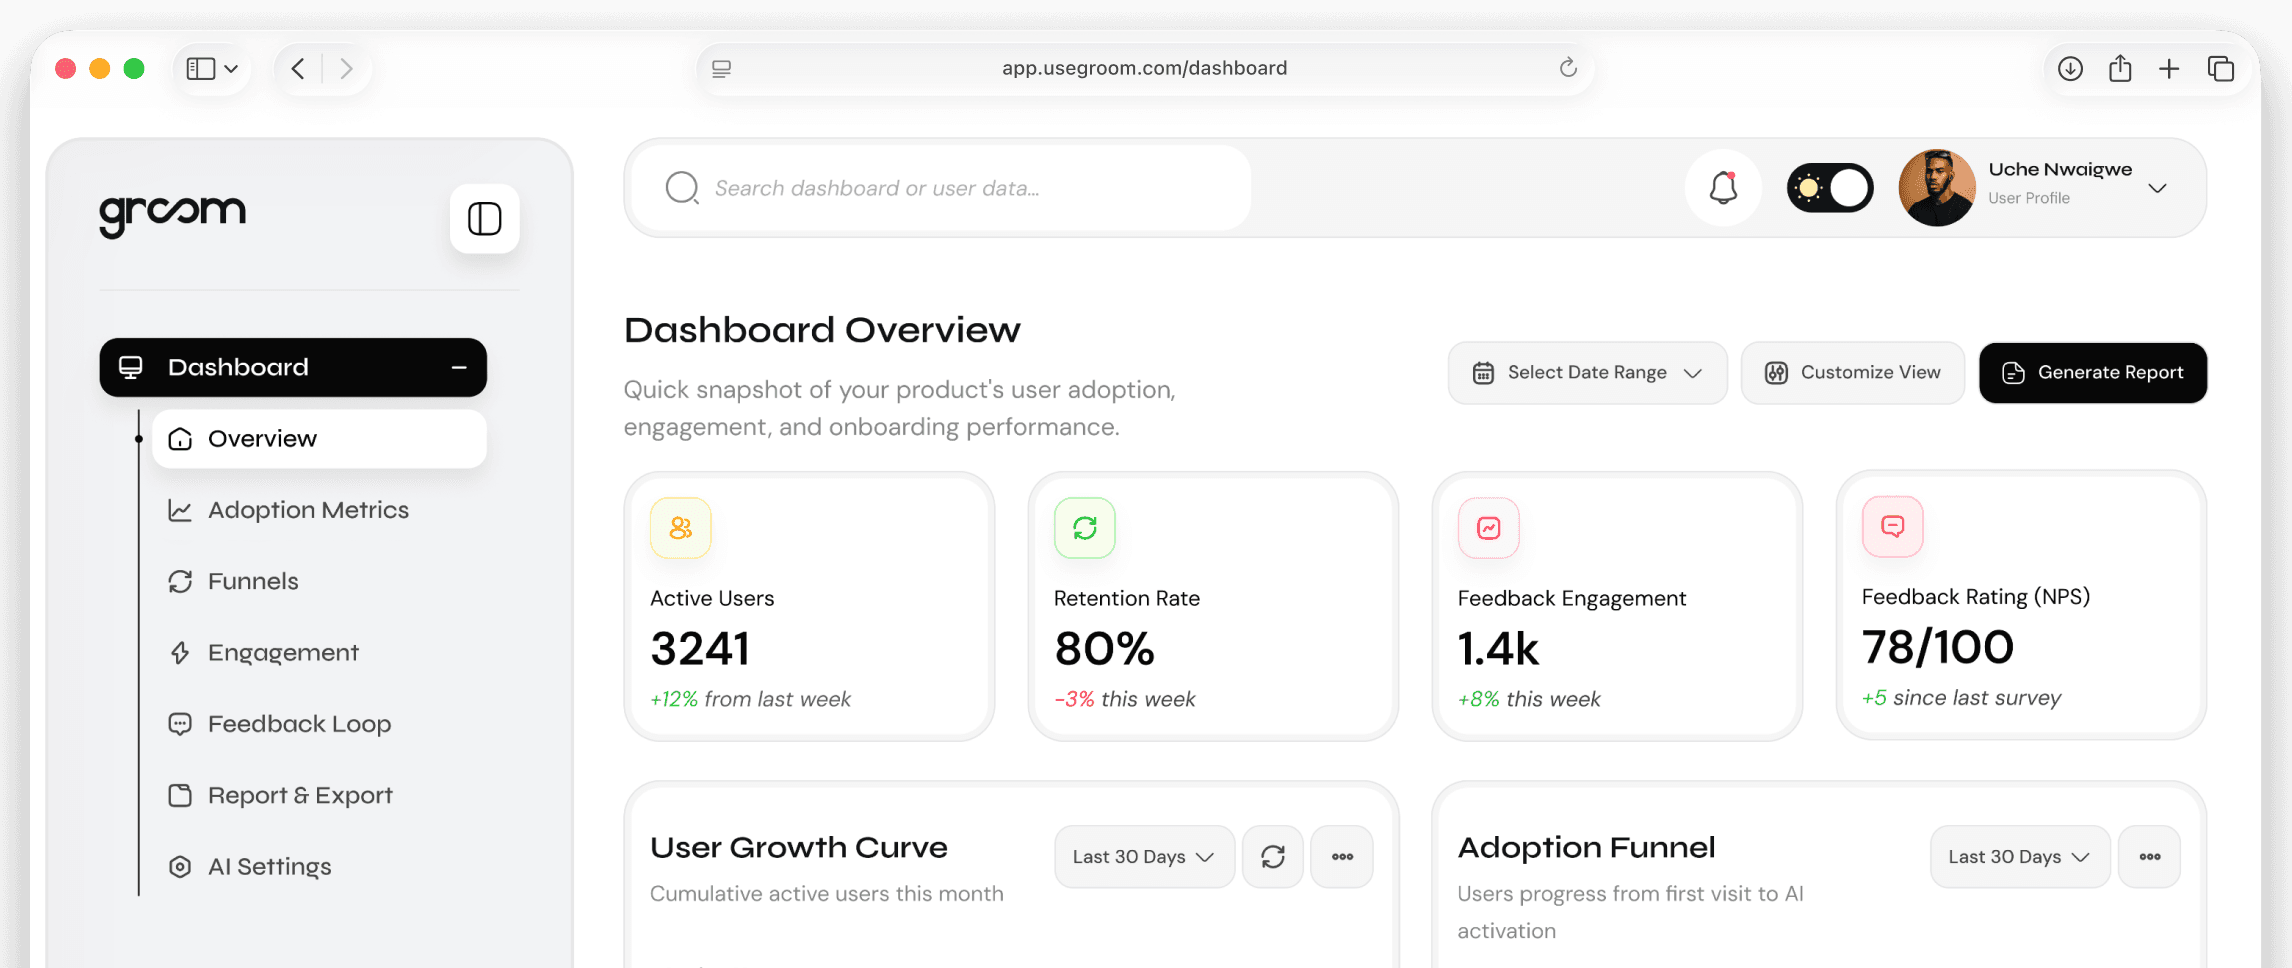Open the Select Date Range dropdown
The height and width of the screenshot is (968, 2292).
pyautogui.click(x=1587, y=373)
